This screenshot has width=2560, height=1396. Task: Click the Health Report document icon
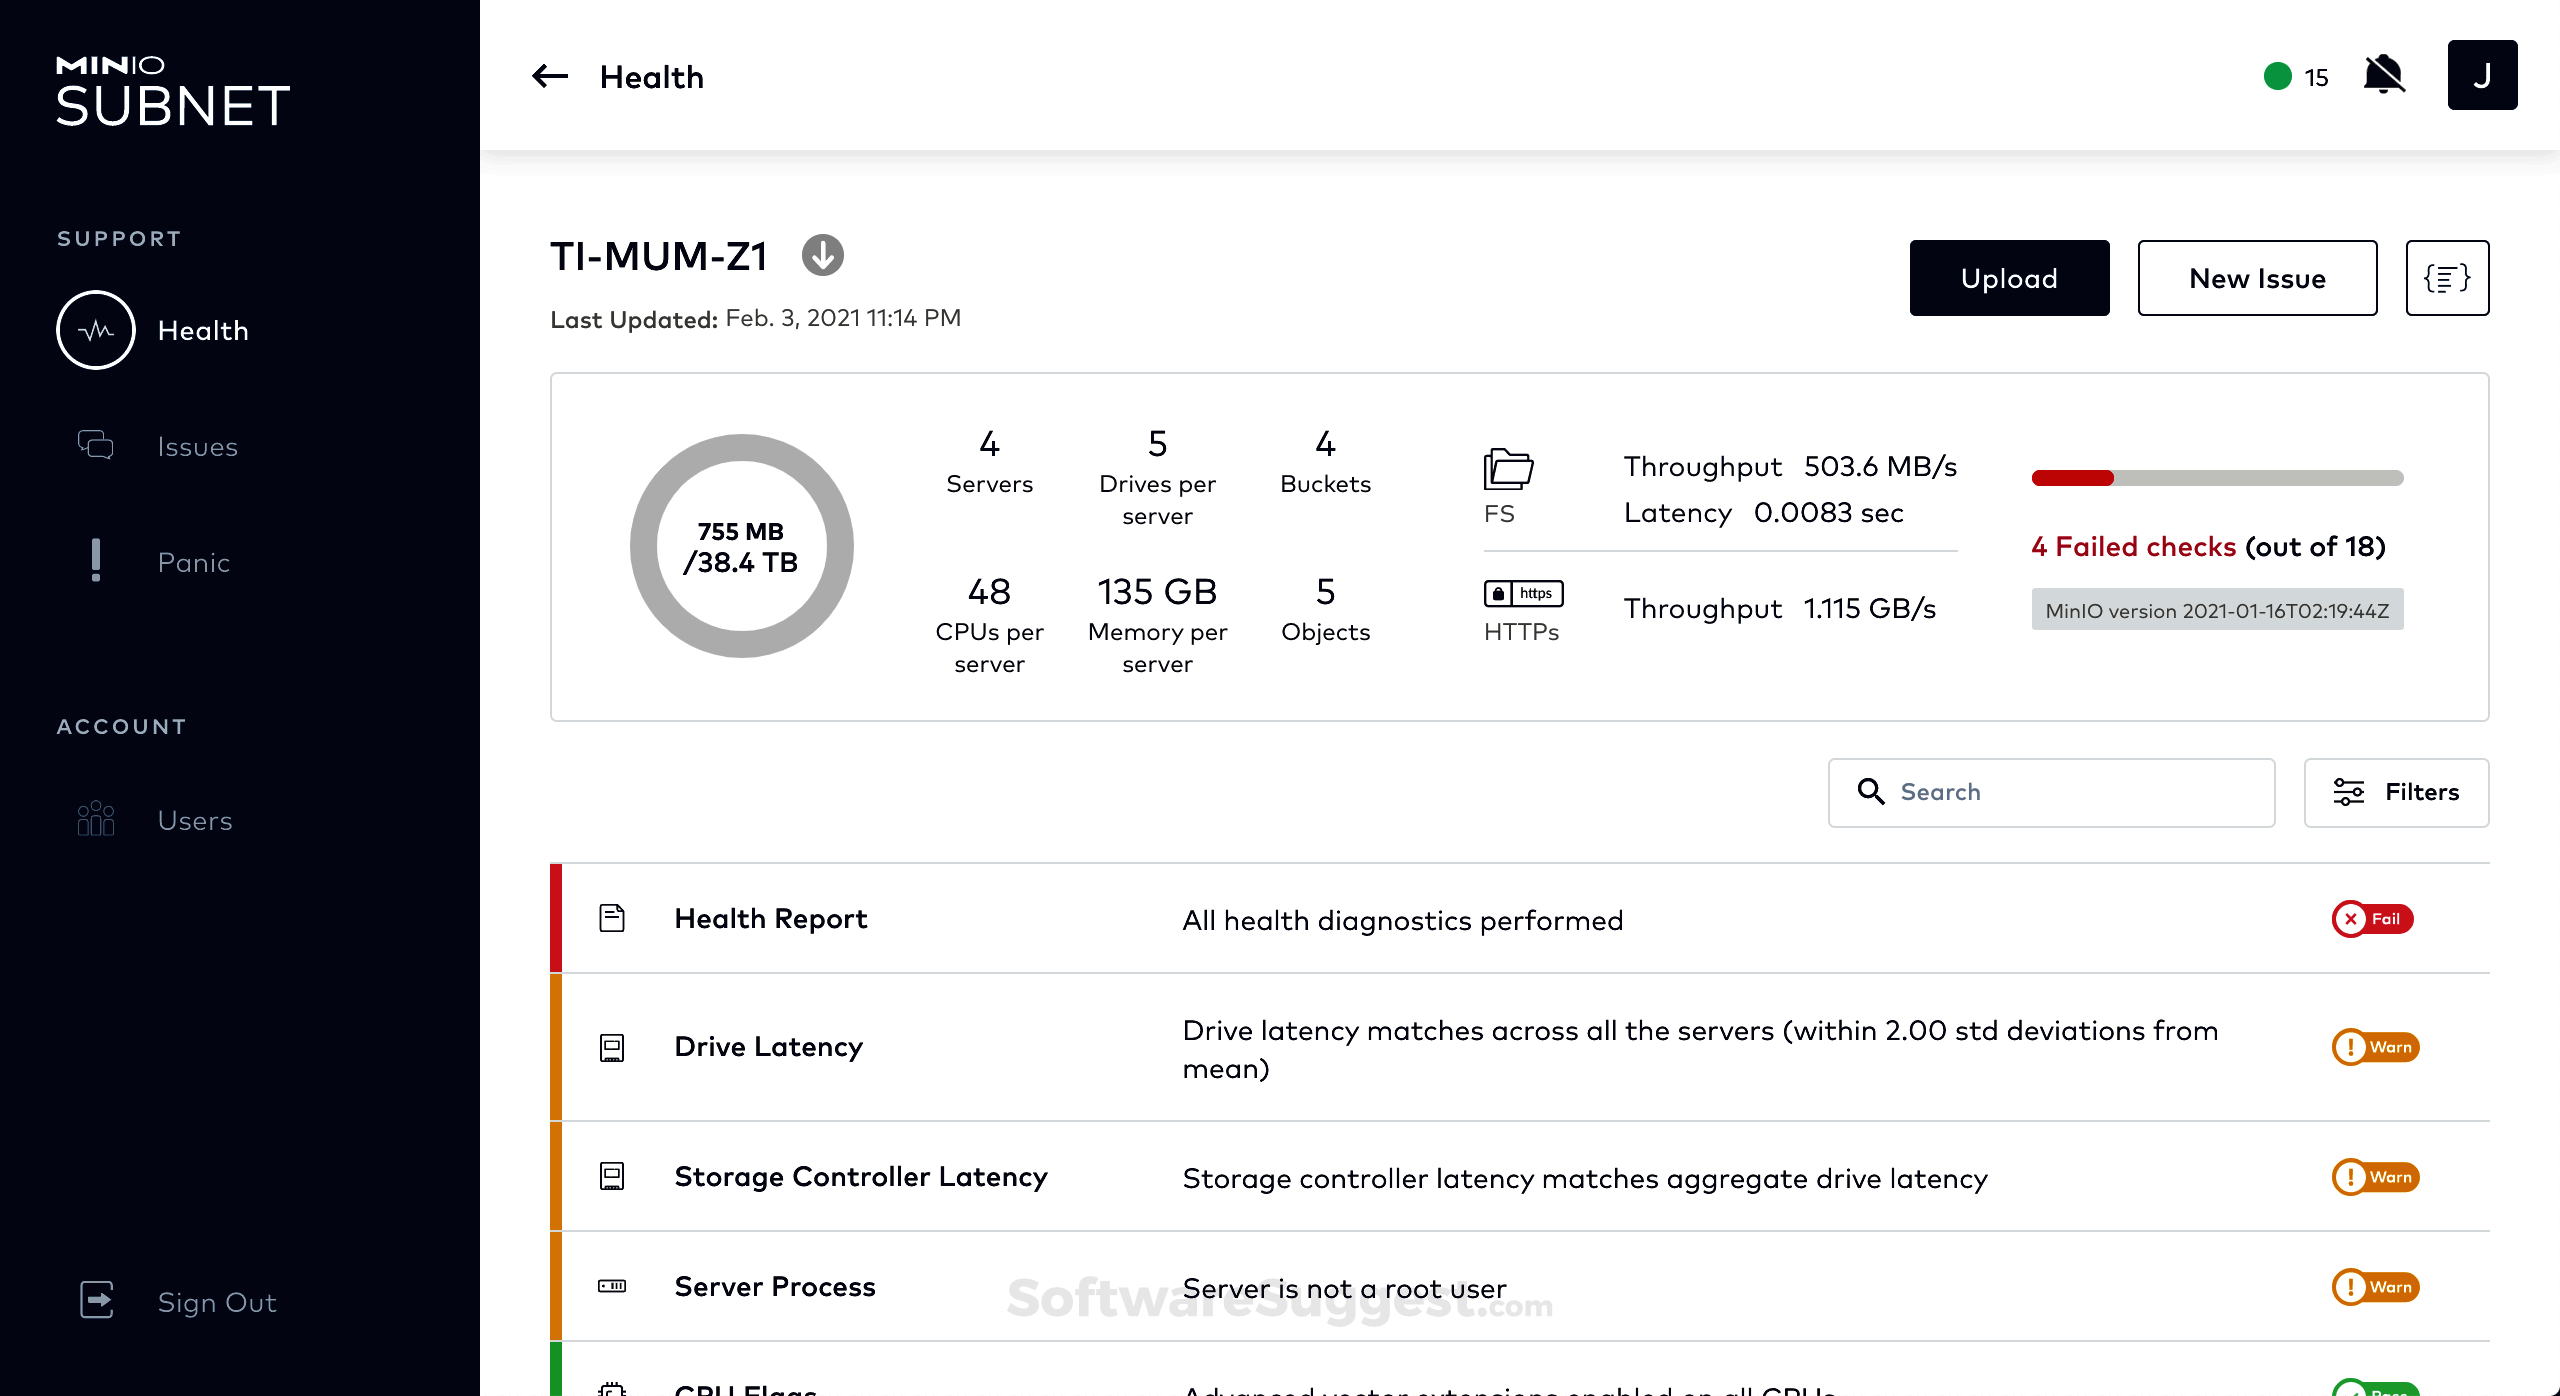click(611, 917)
